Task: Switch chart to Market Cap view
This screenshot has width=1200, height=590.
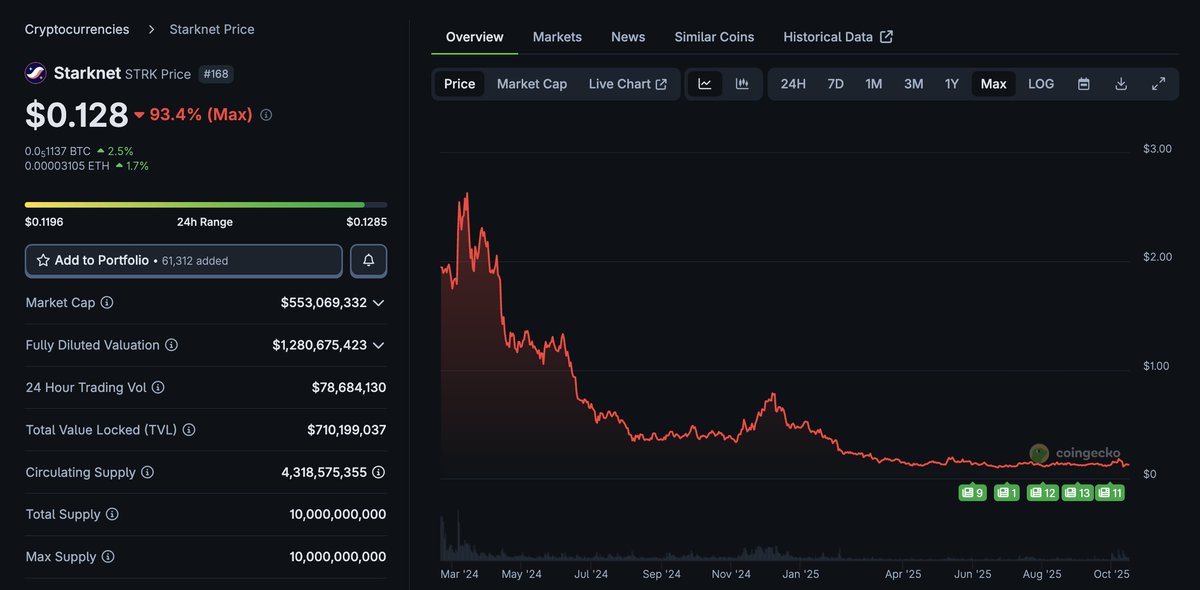Action: point(532,84)
